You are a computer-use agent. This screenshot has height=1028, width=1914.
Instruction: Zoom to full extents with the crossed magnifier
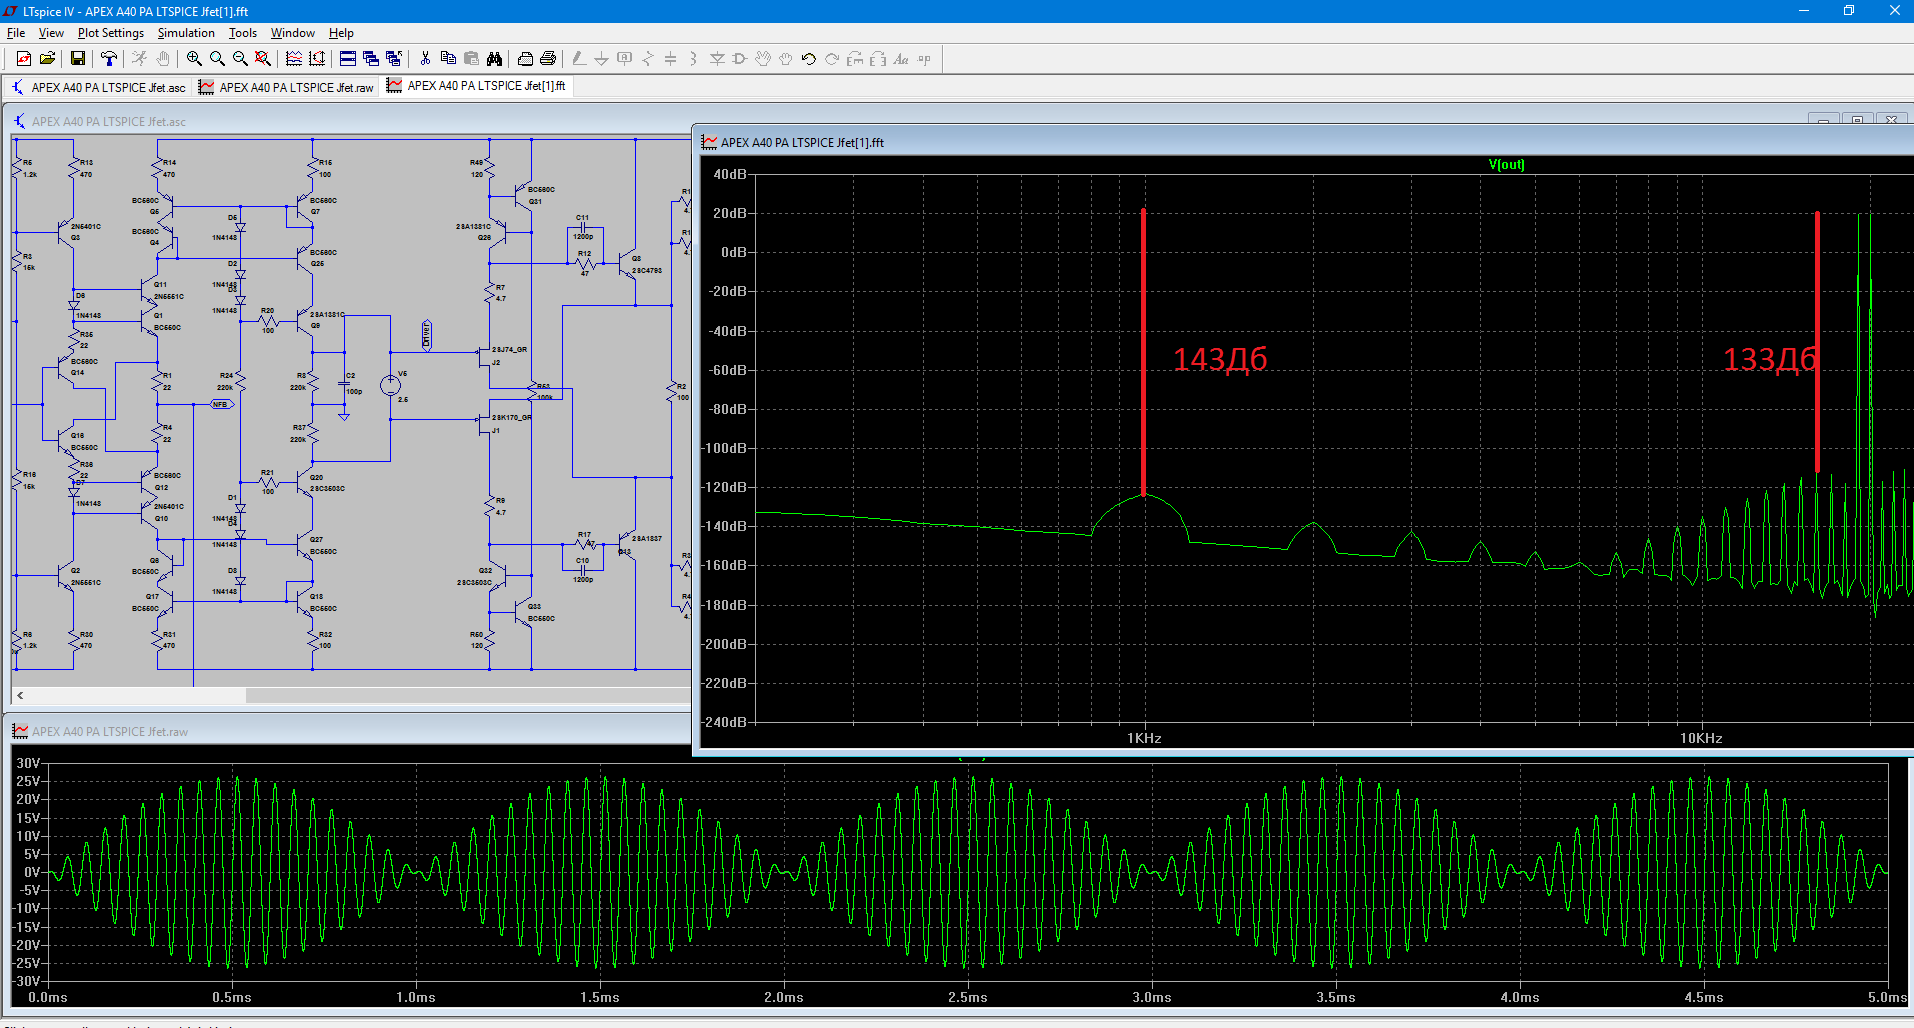click(263, 59)
